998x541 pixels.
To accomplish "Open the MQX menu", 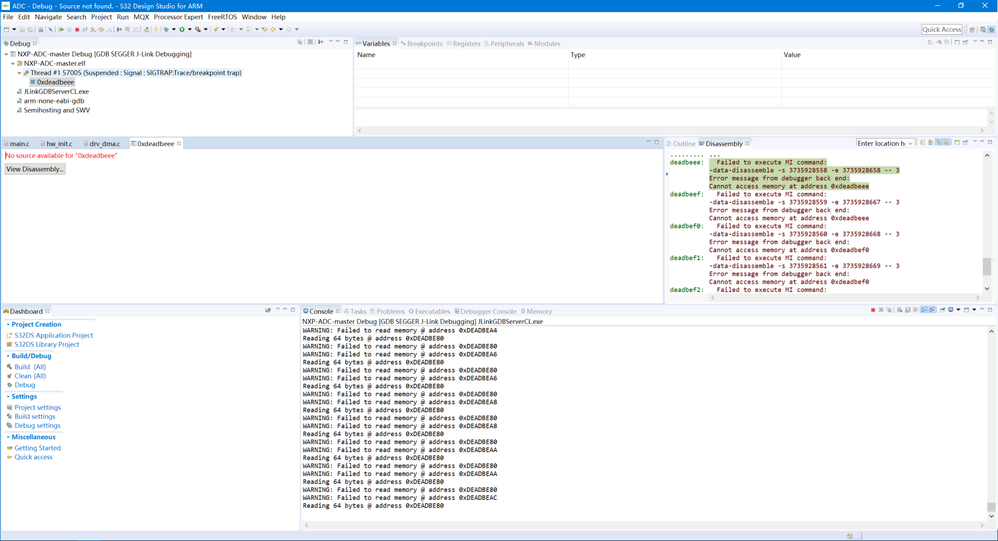I will [x=141, y=17].
